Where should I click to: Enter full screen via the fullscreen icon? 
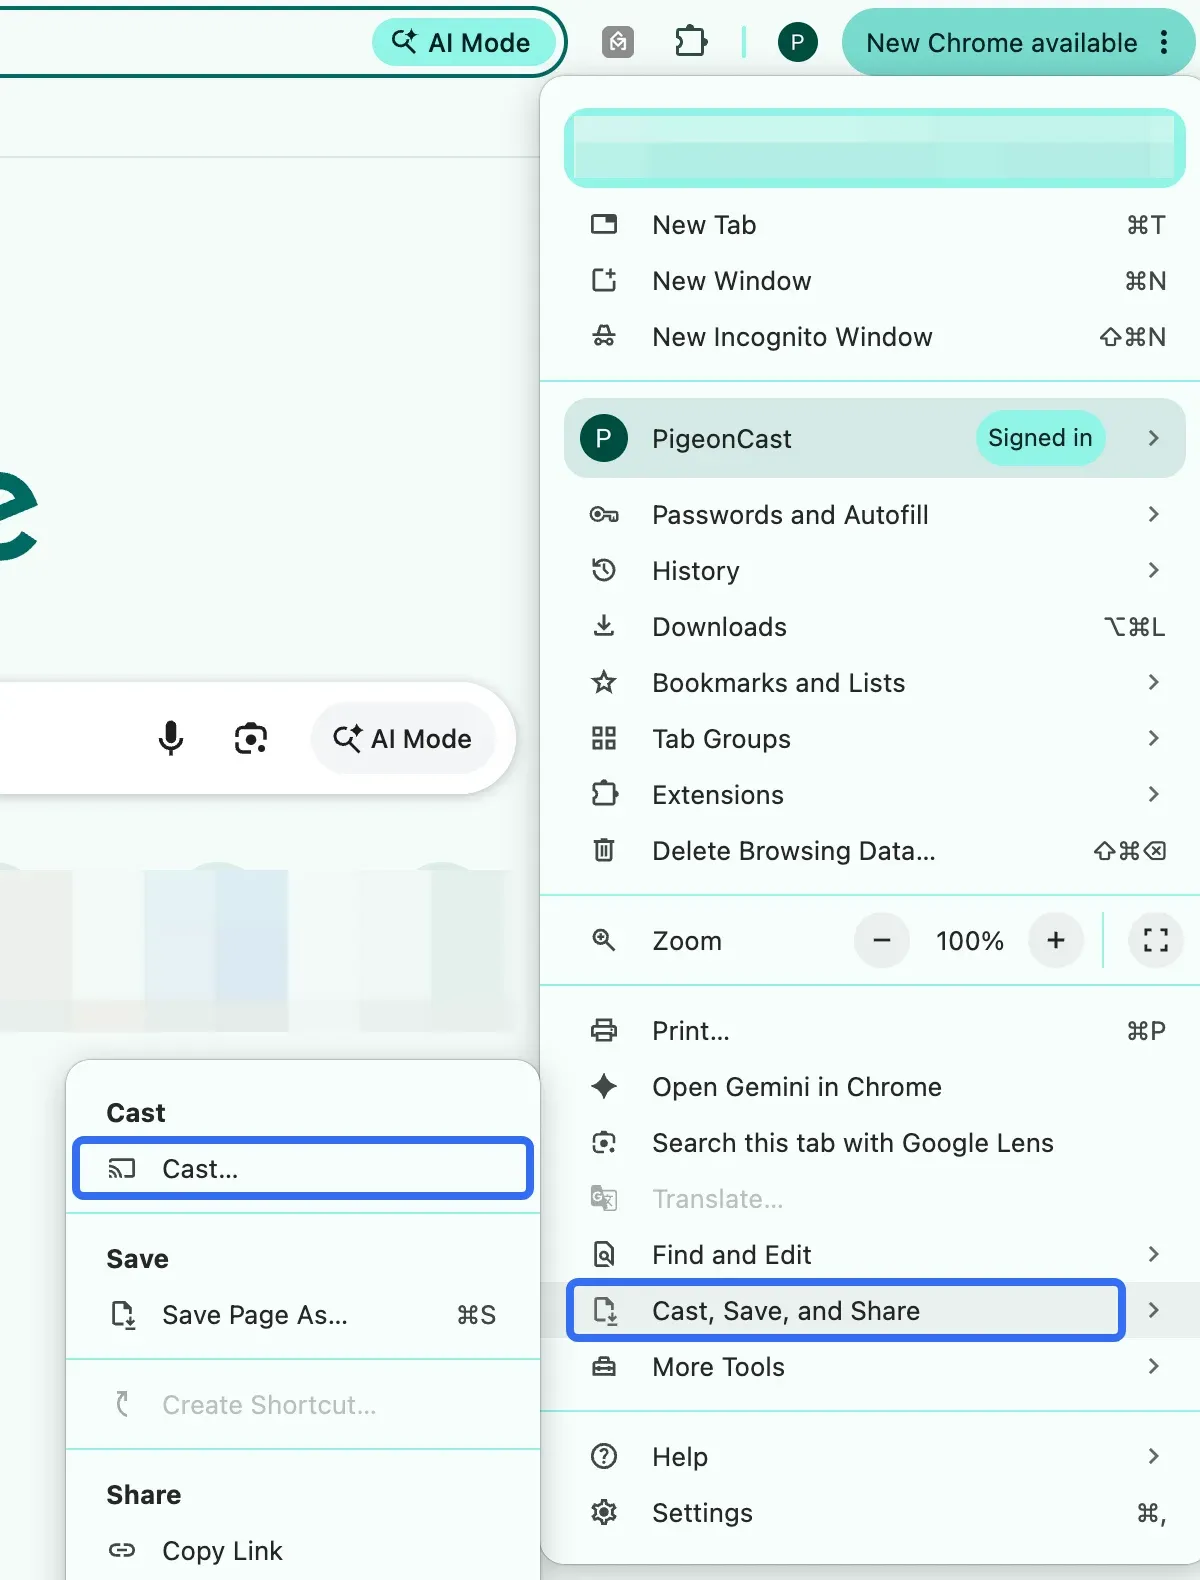(x=1156, y=940)
